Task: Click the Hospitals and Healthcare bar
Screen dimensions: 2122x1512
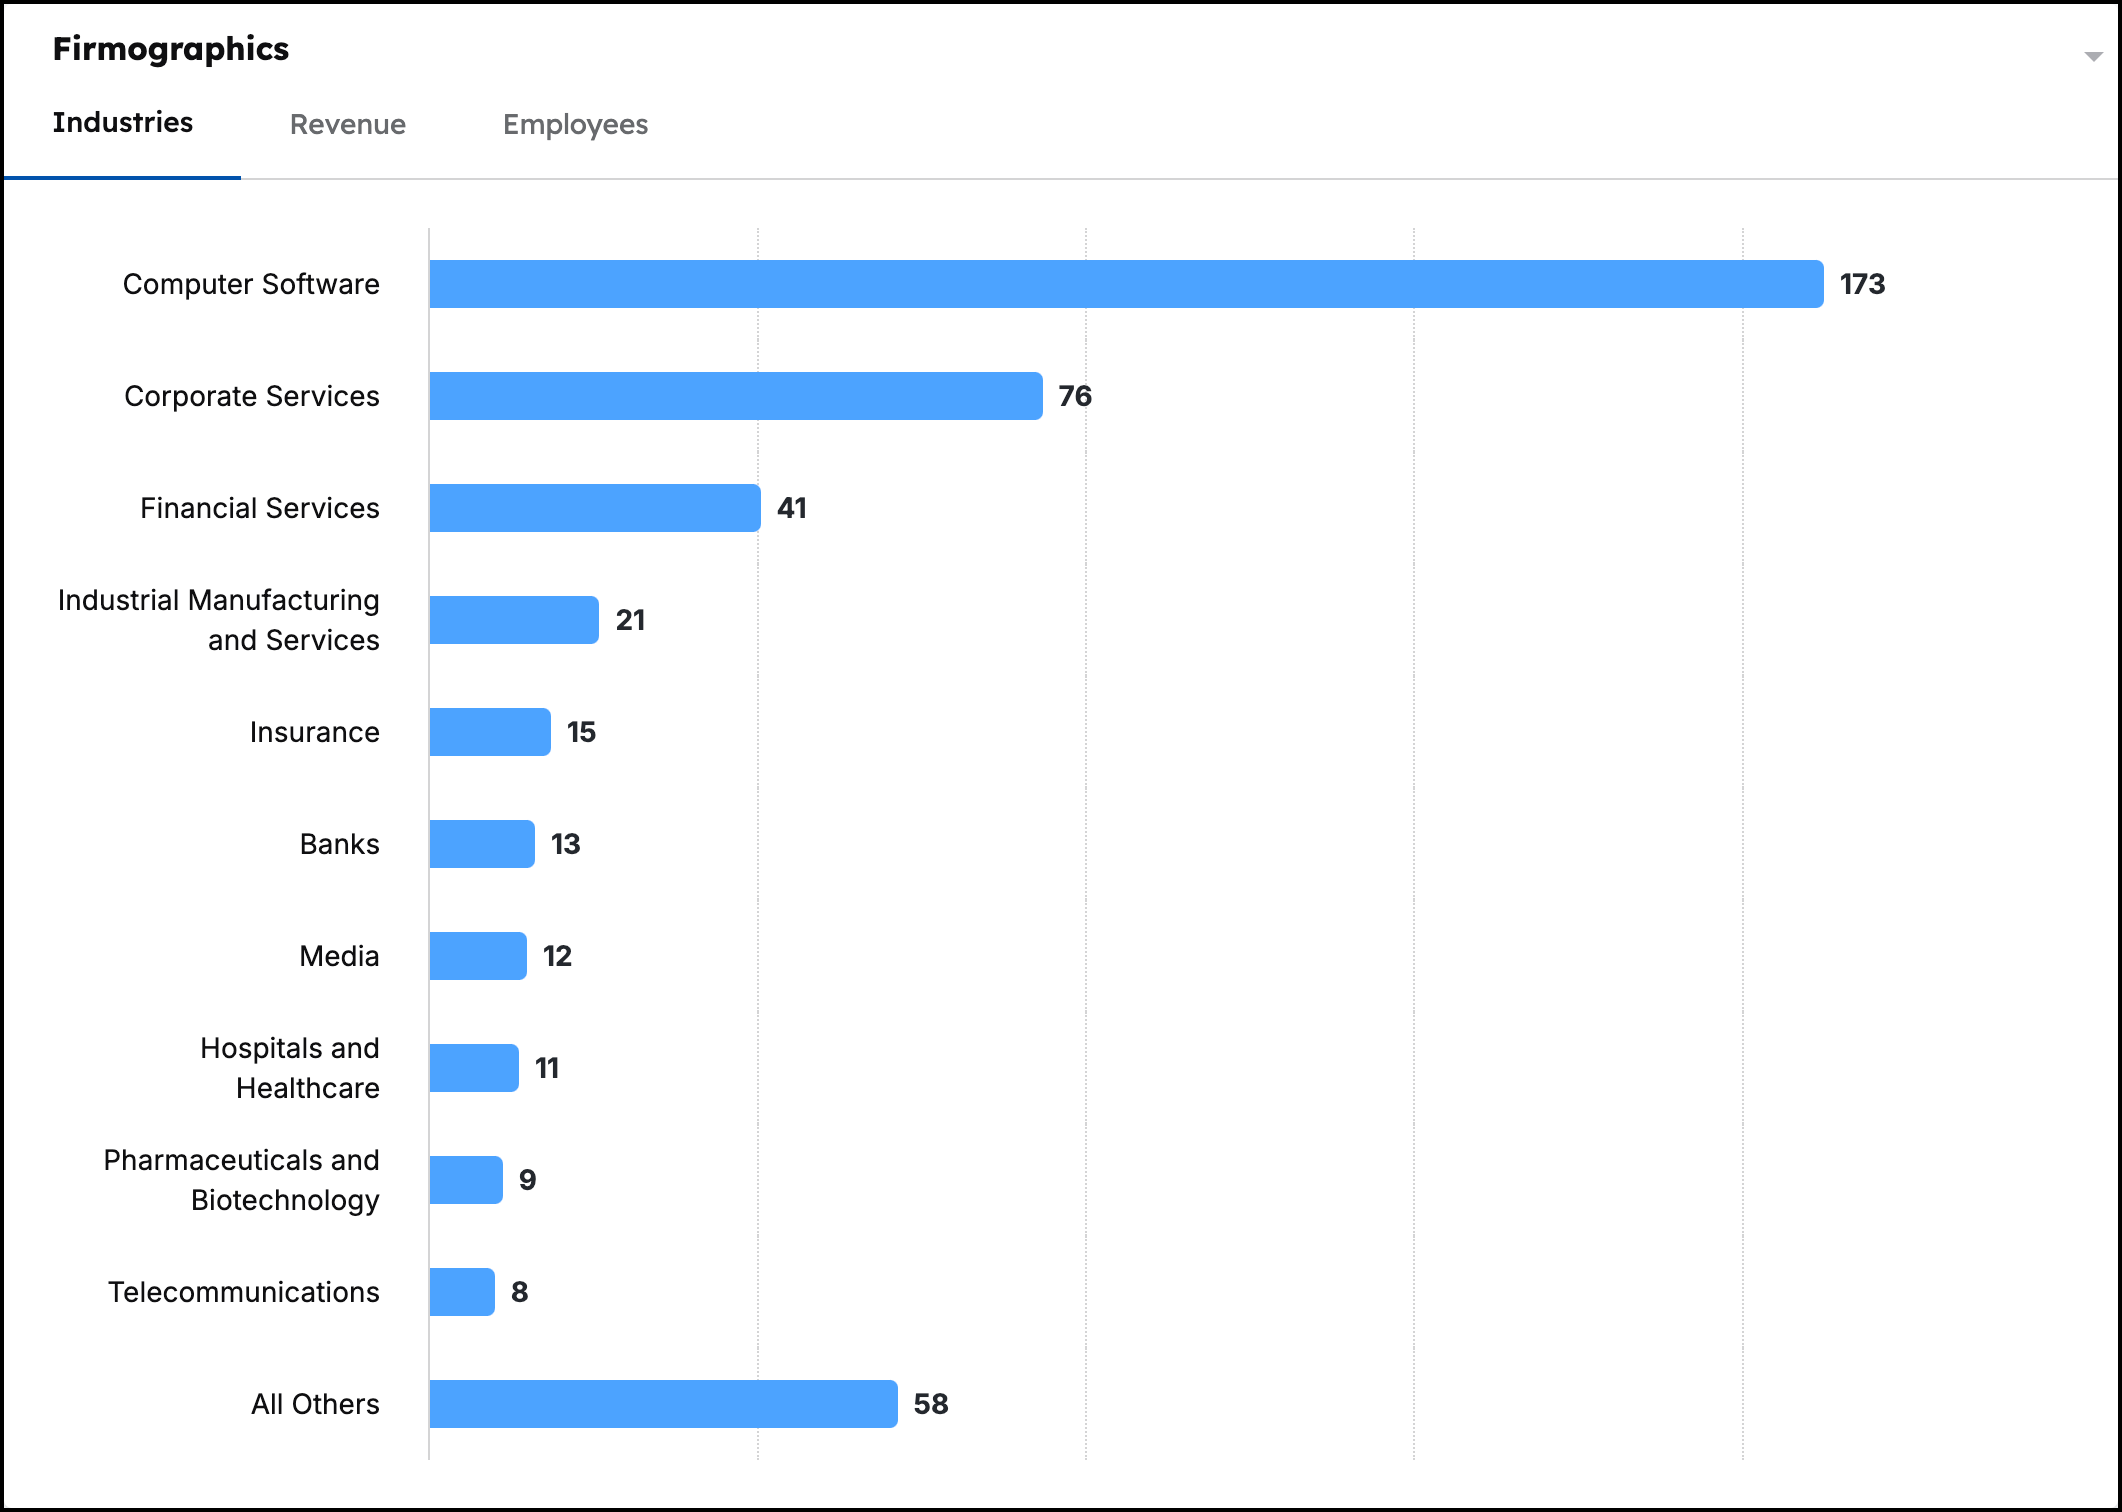Action: click(x=473, y=1068)
